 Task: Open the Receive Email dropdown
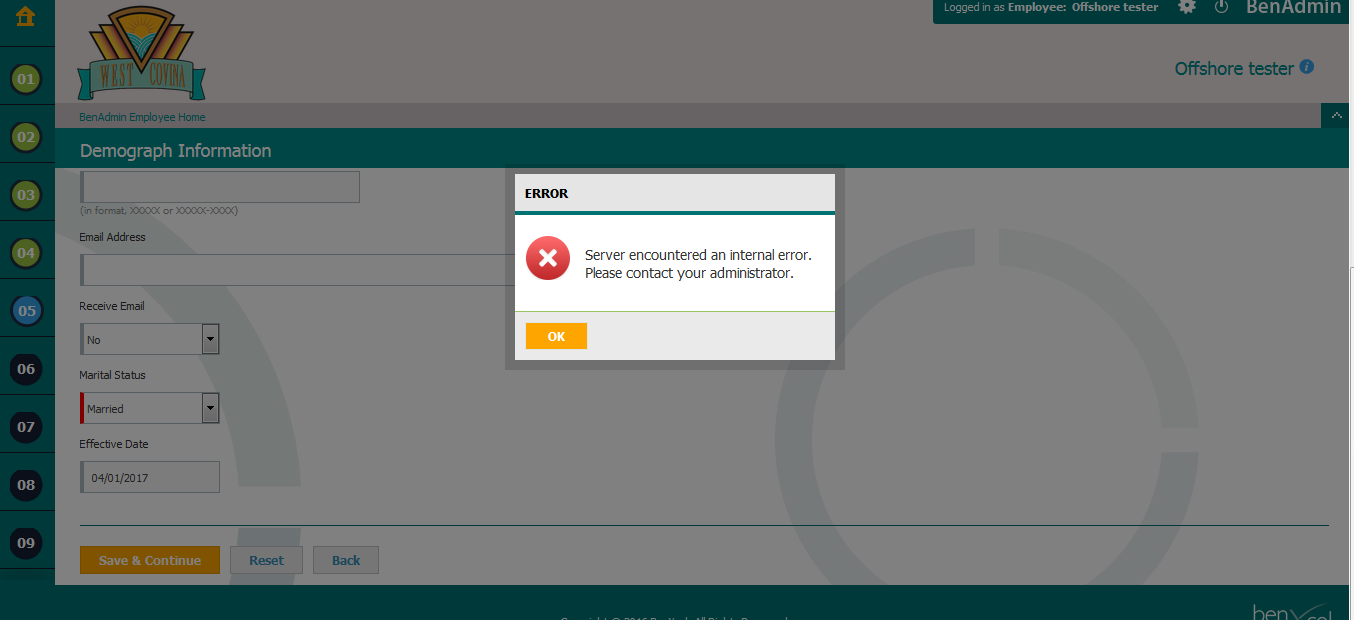(x=210, y=340)
